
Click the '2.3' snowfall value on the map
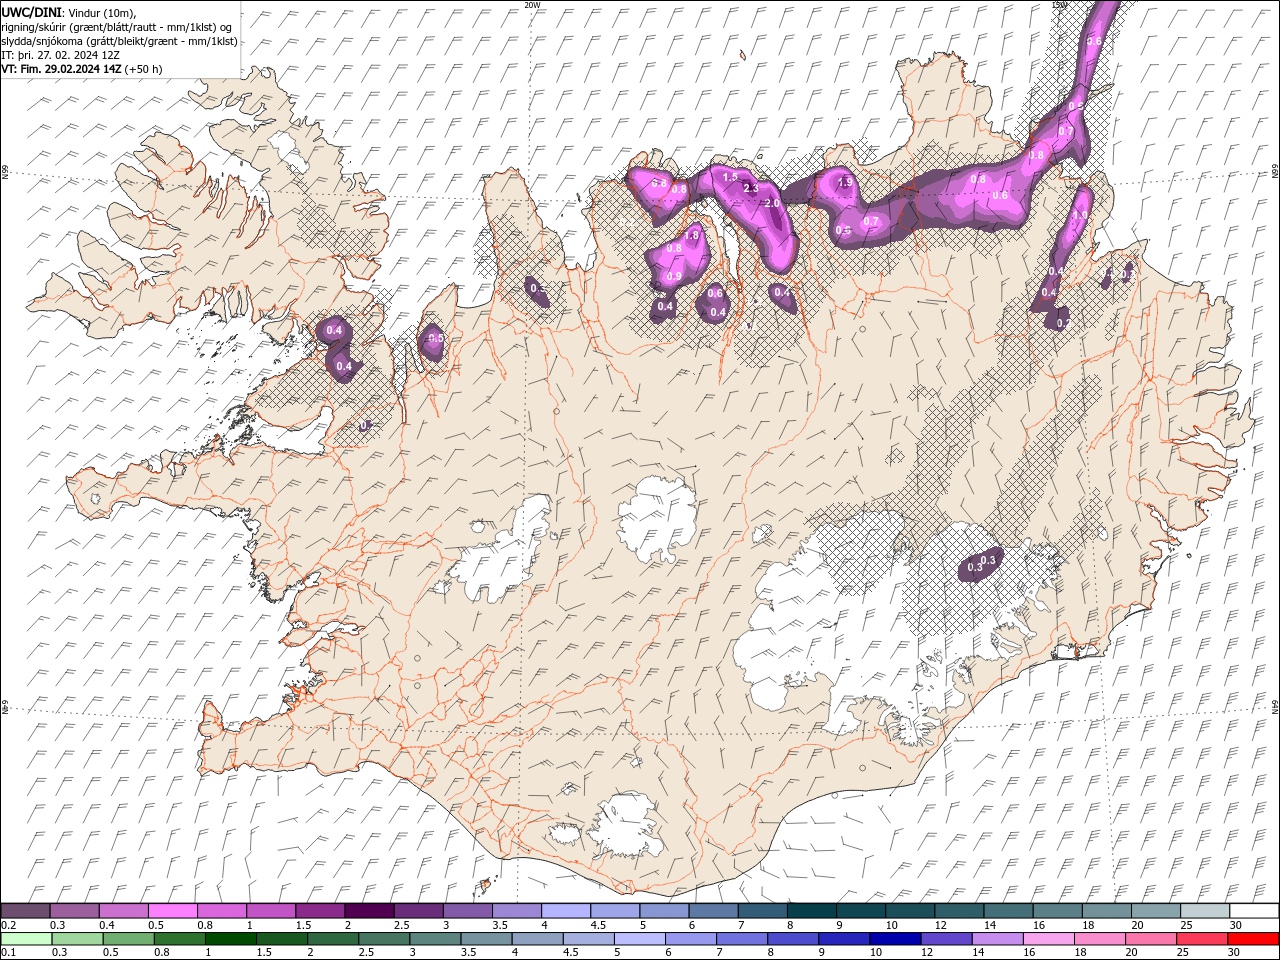click(x=752, y=188)
